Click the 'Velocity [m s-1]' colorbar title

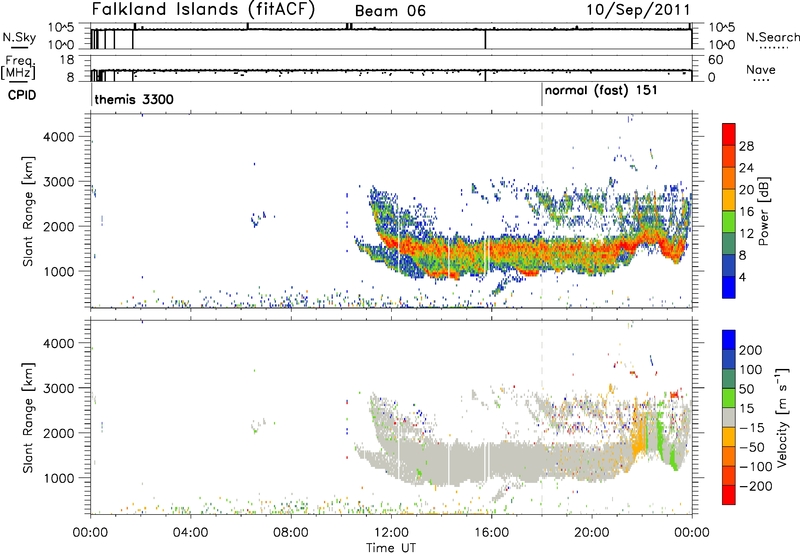point(781,417)
